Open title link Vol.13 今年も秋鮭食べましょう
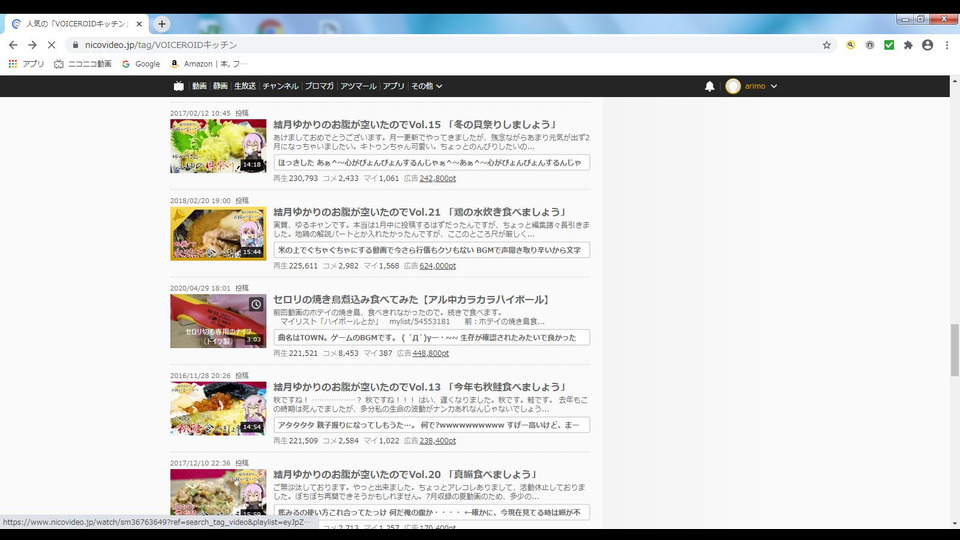This screenshot has width=960, height=540. (x=420, y=387)
